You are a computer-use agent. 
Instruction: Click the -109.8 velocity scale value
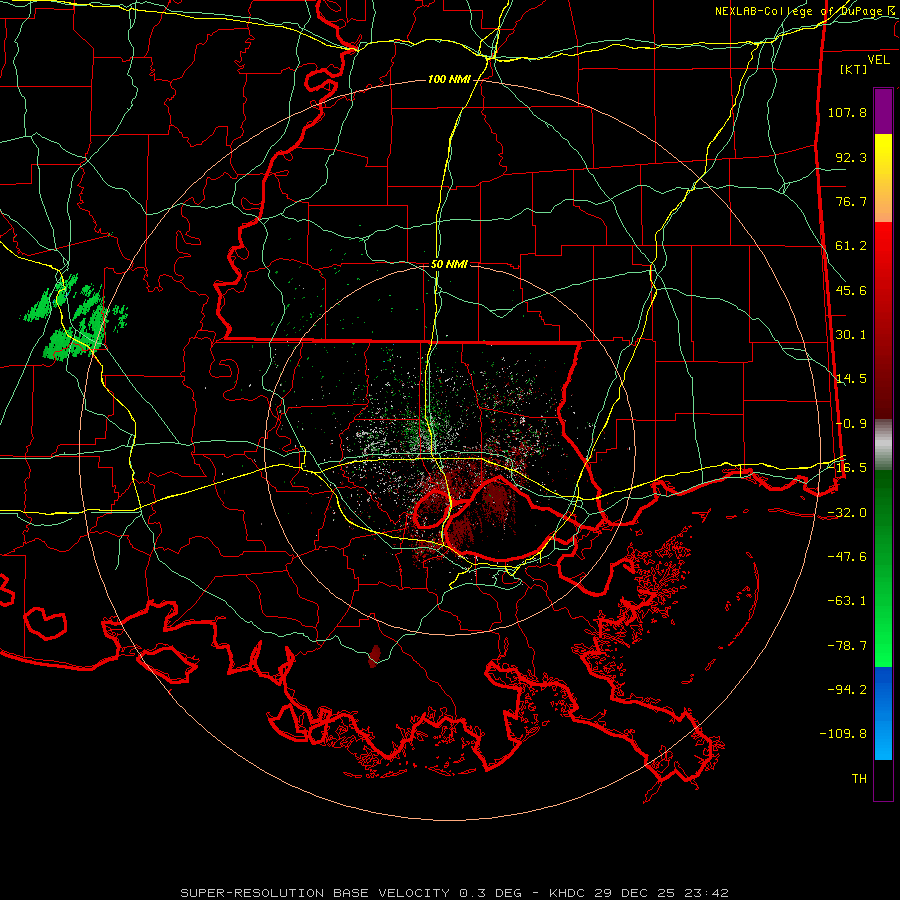coord(844,734)
